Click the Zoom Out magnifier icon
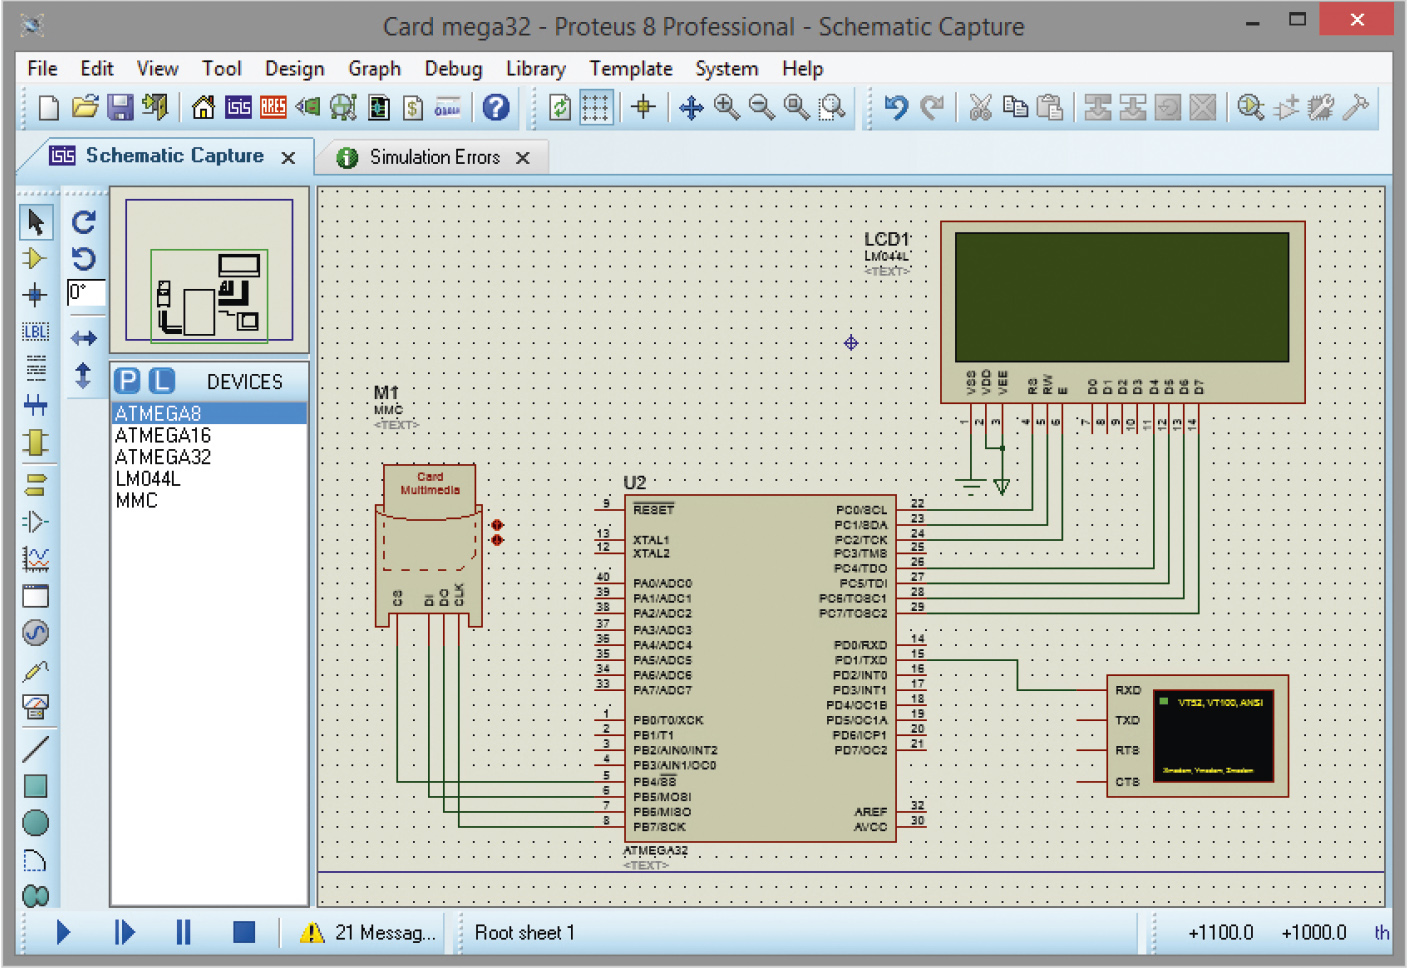1410x970 pixels. [x=762, y=107]
